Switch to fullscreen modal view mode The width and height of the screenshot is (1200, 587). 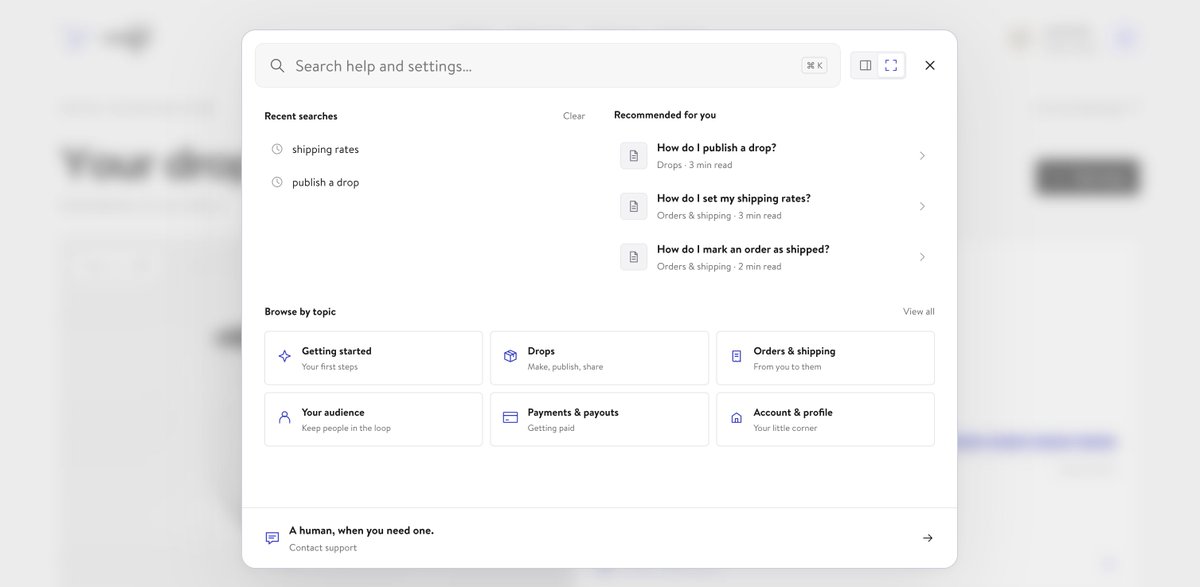[891, 65]
